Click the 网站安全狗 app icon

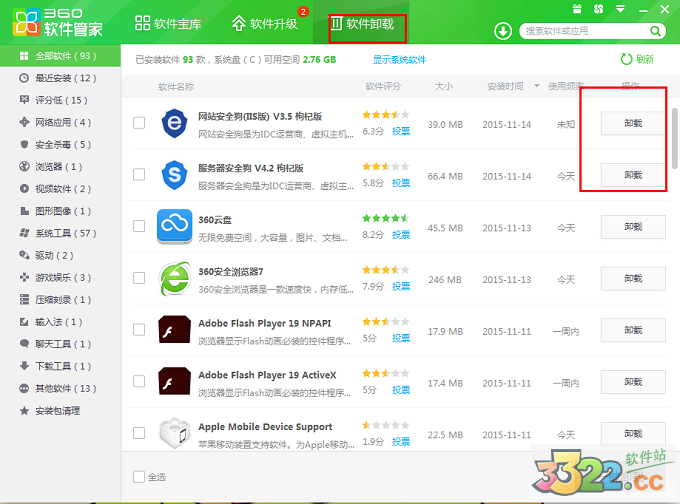(174, 123)
